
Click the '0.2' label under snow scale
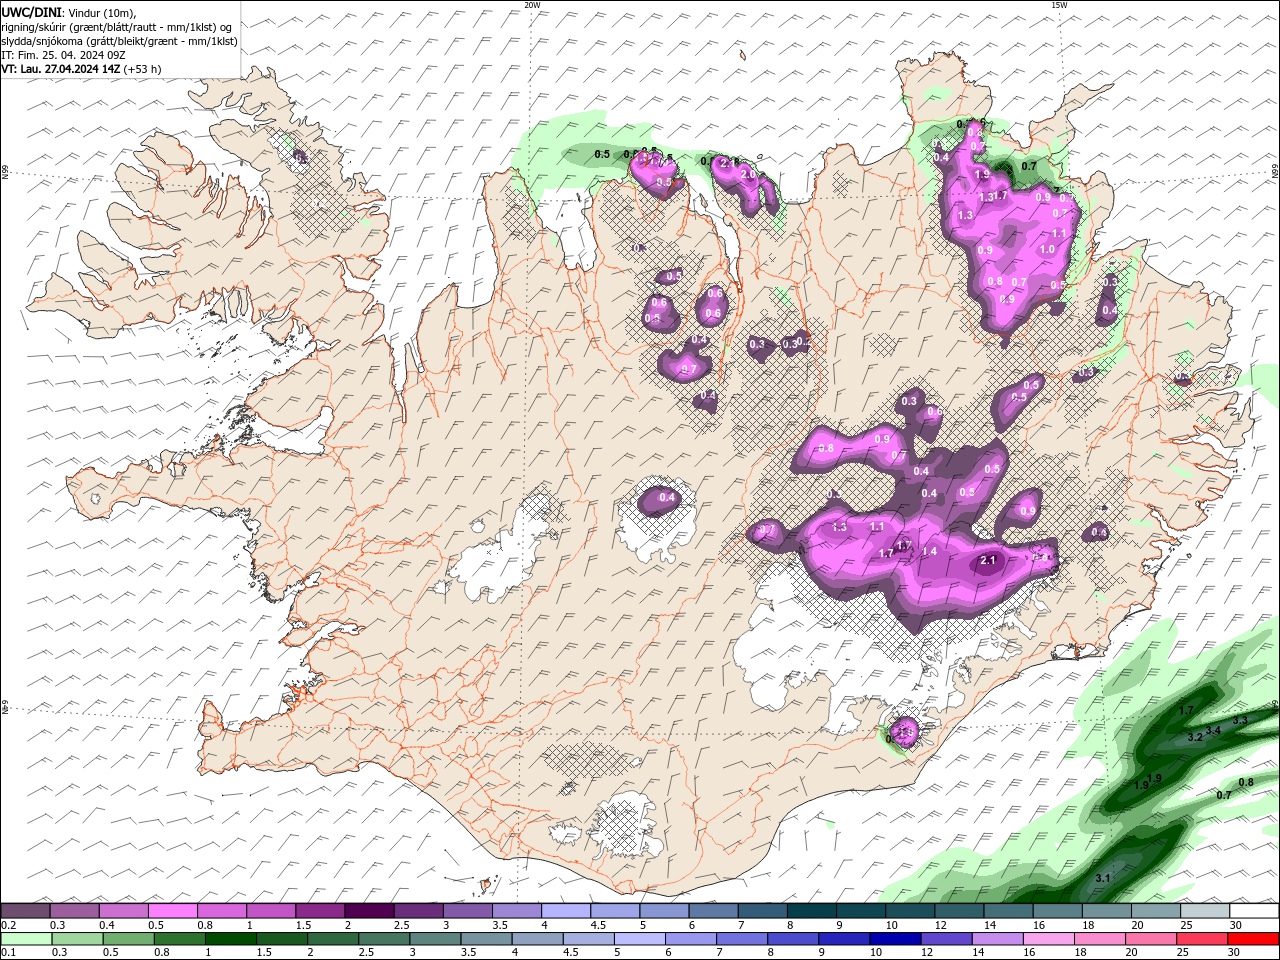coord(8,925)
